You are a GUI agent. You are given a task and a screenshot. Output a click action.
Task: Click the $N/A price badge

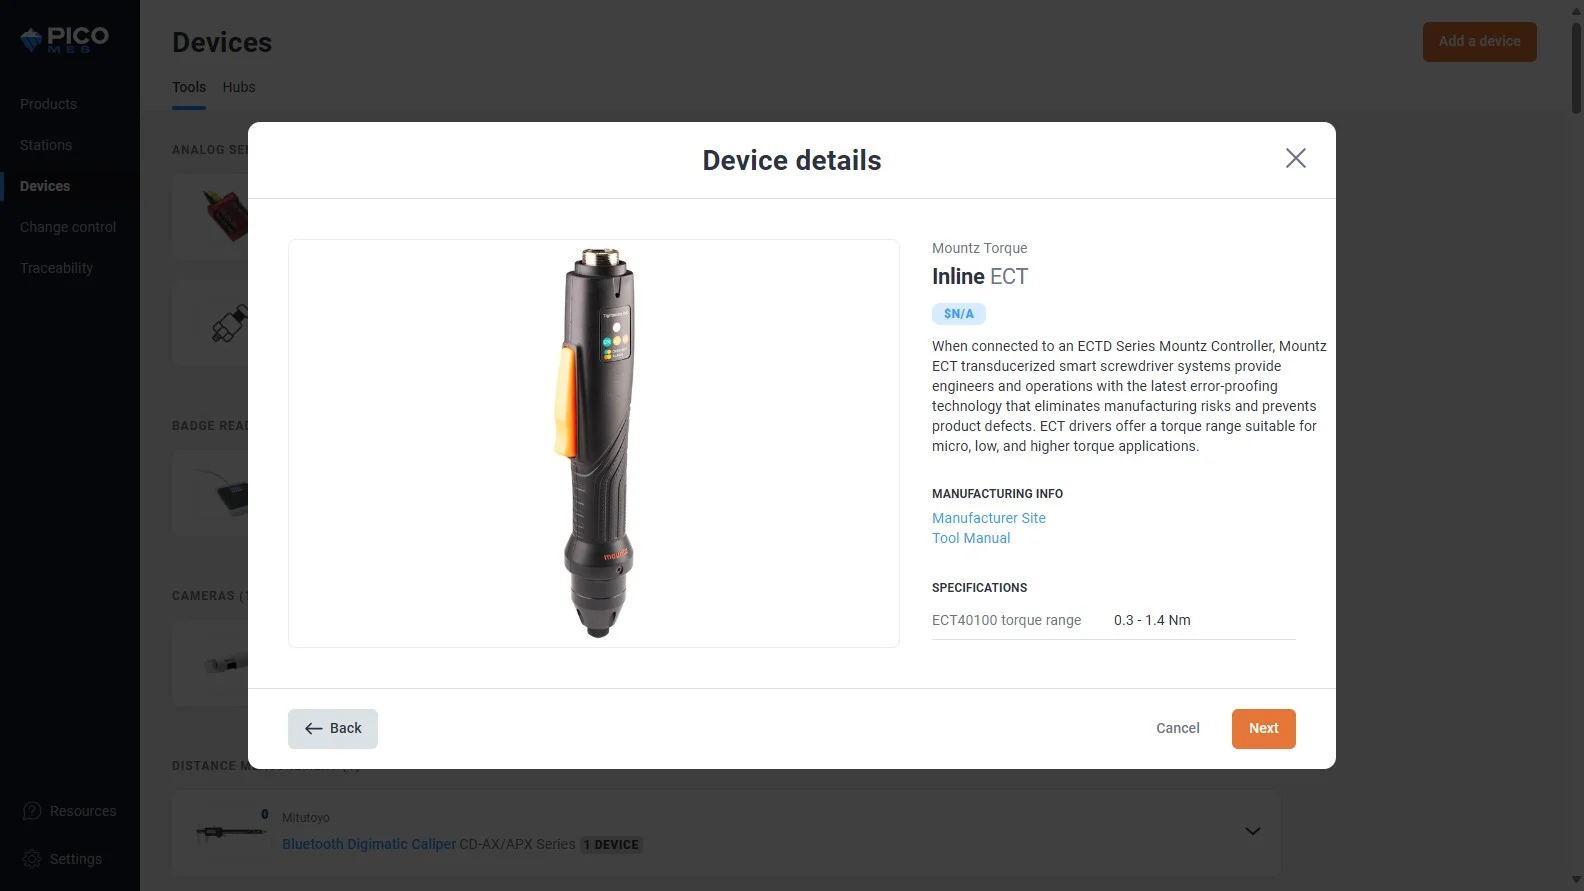(958, 314)
